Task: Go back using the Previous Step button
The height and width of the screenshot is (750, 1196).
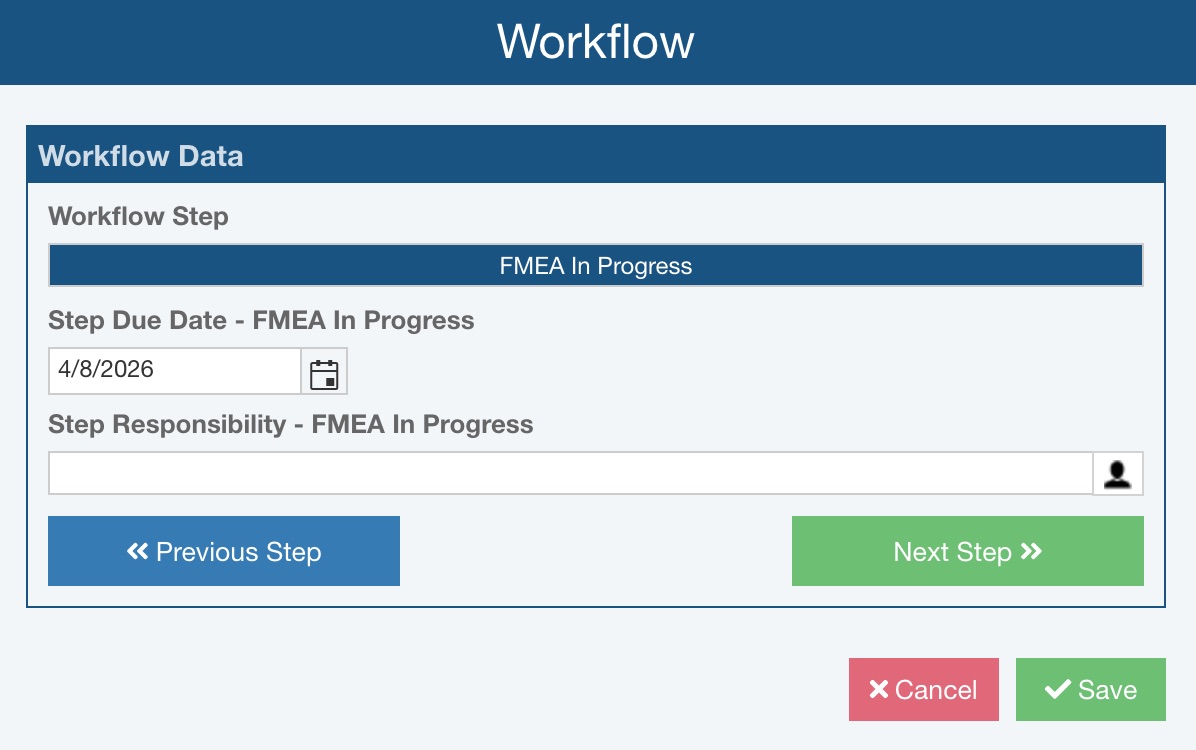Action: 224,551
